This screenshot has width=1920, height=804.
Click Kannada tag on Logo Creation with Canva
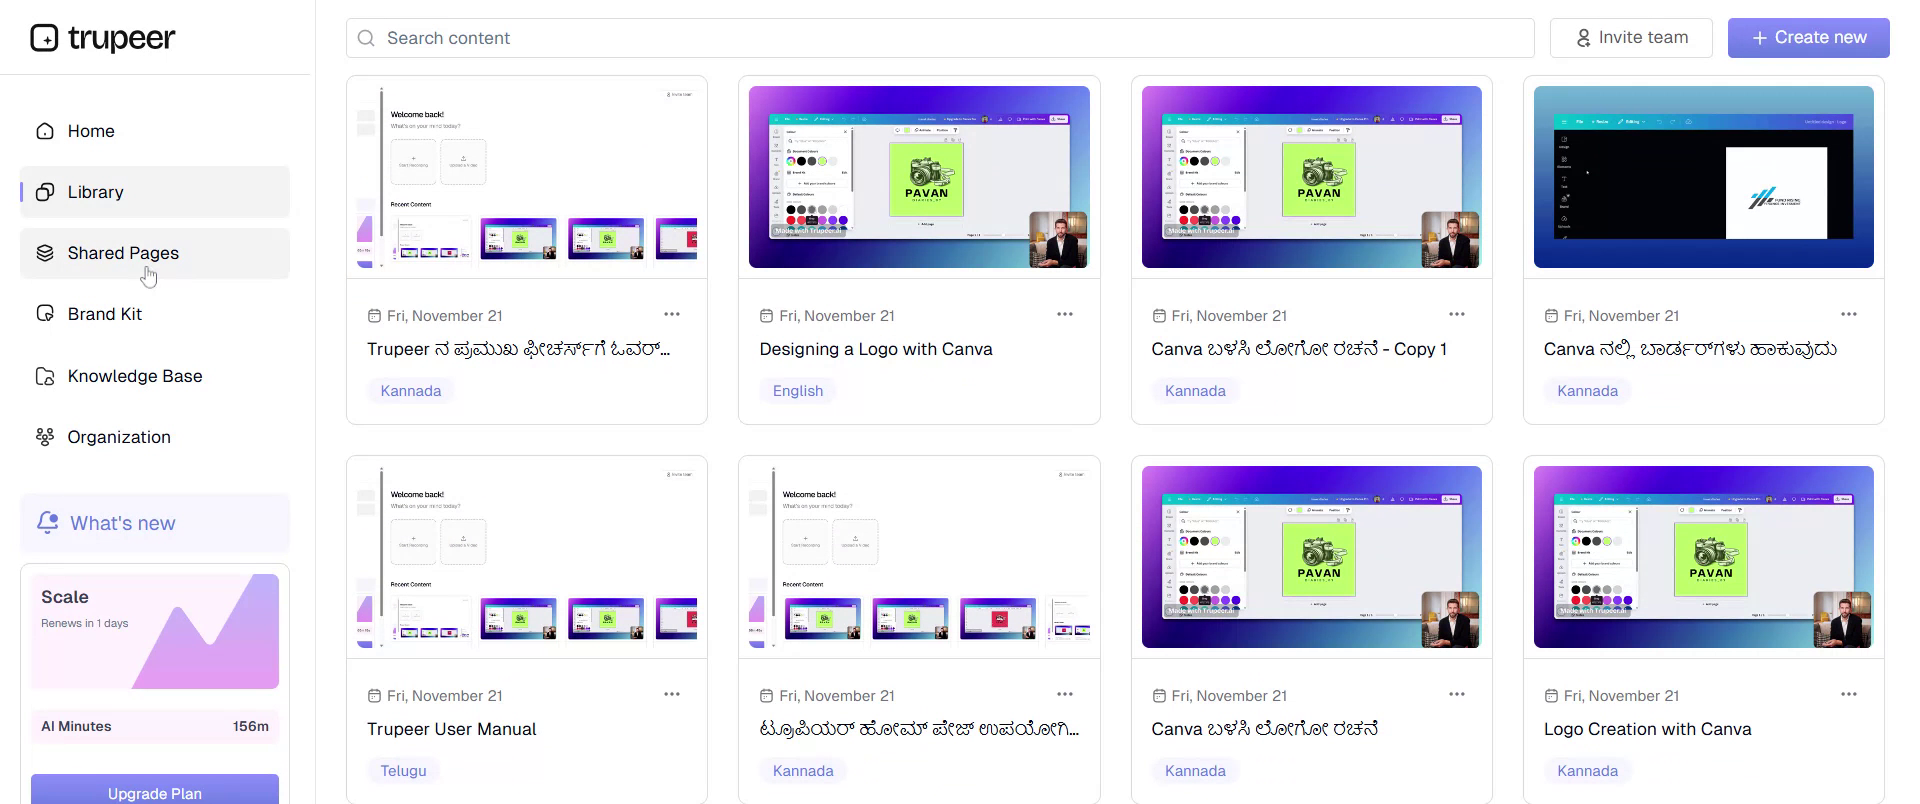1587,771
